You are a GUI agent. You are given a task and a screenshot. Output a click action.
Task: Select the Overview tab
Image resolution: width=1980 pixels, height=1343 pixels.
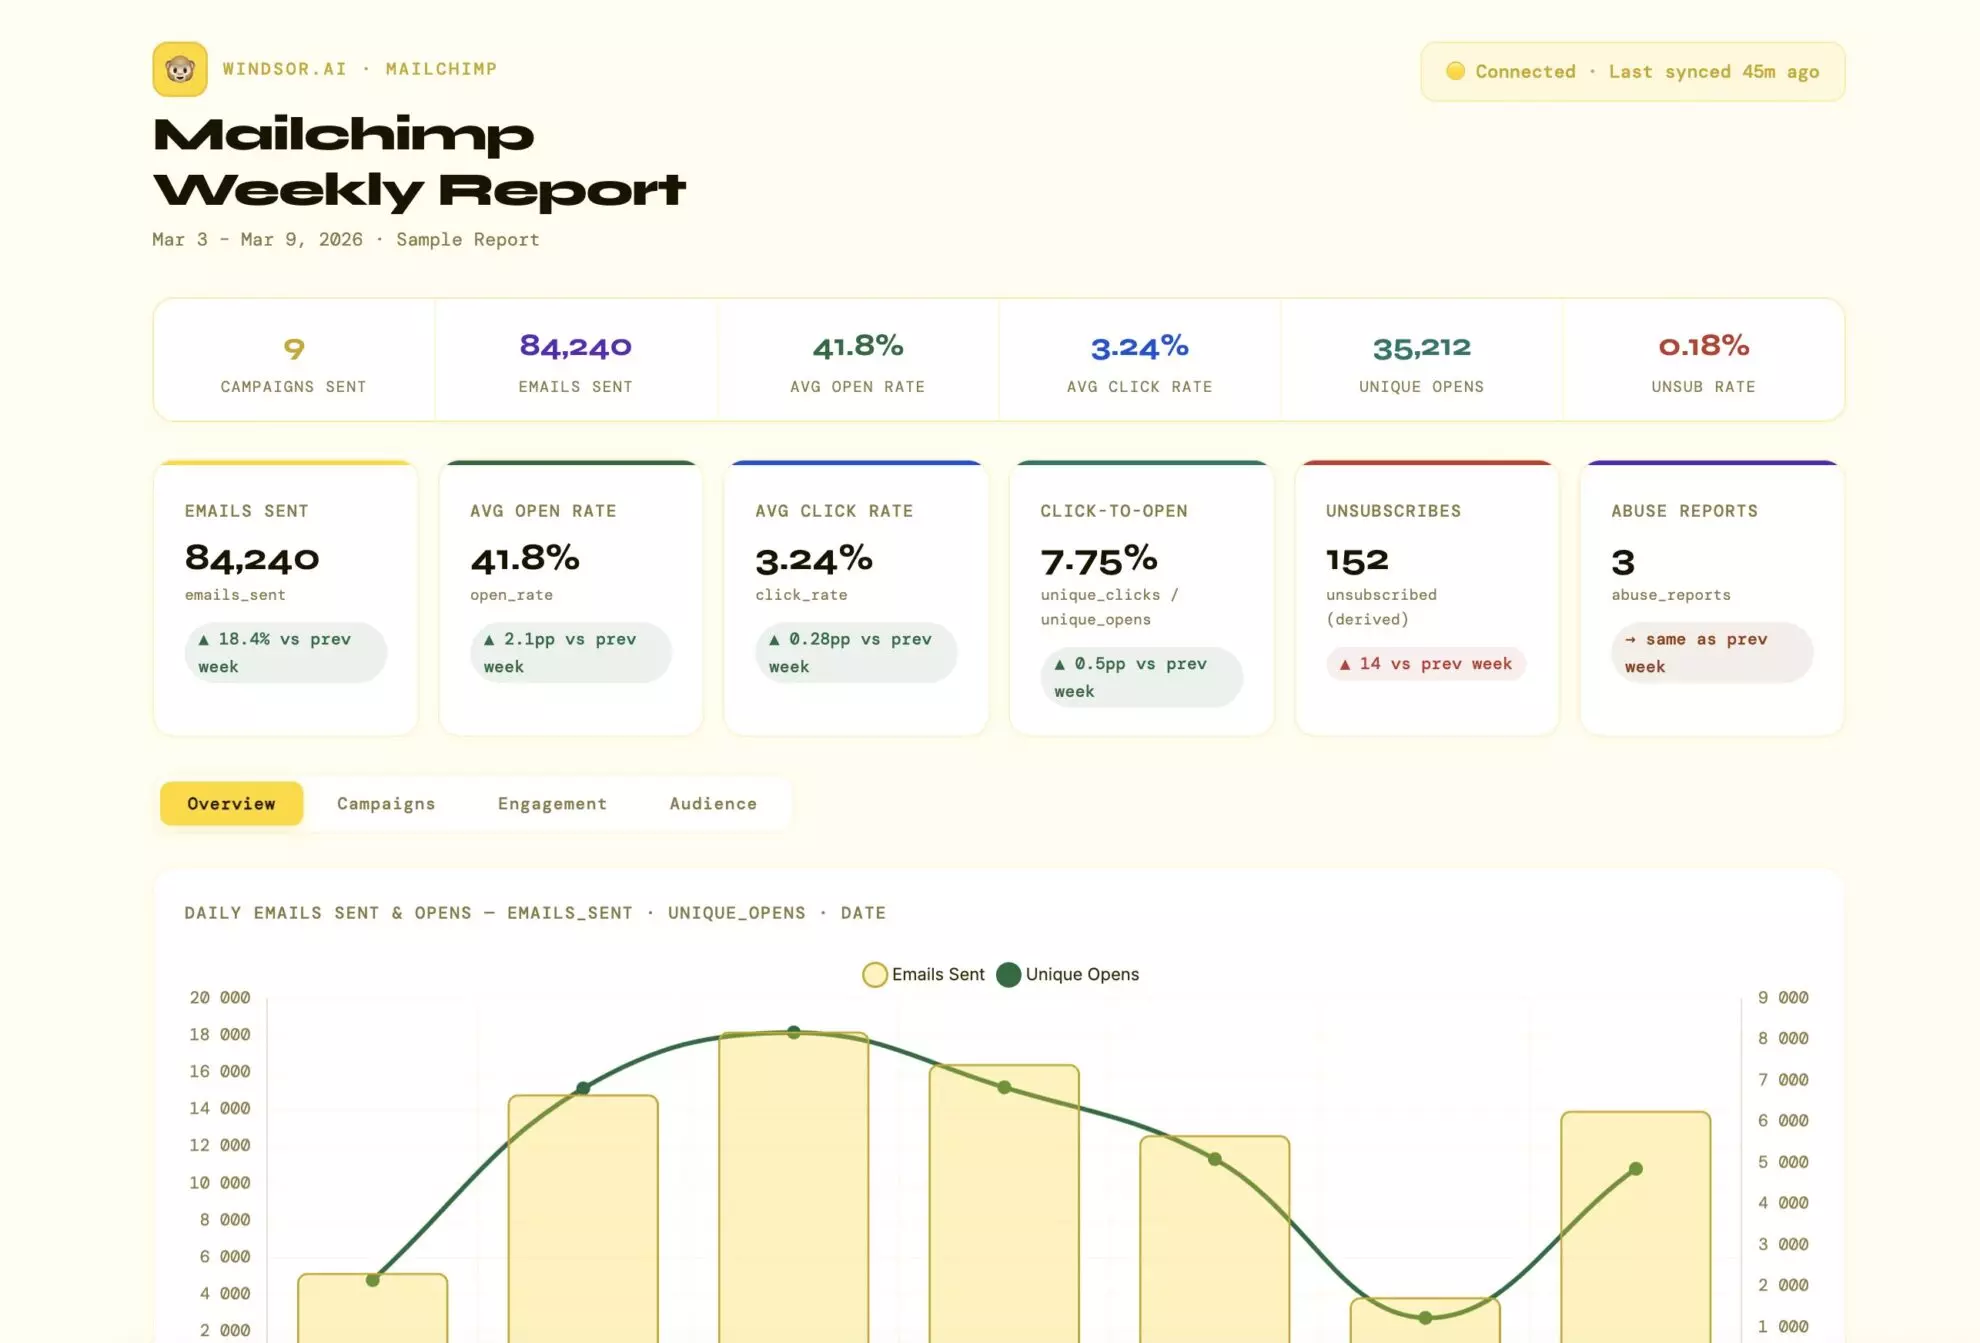click(230, 803)
